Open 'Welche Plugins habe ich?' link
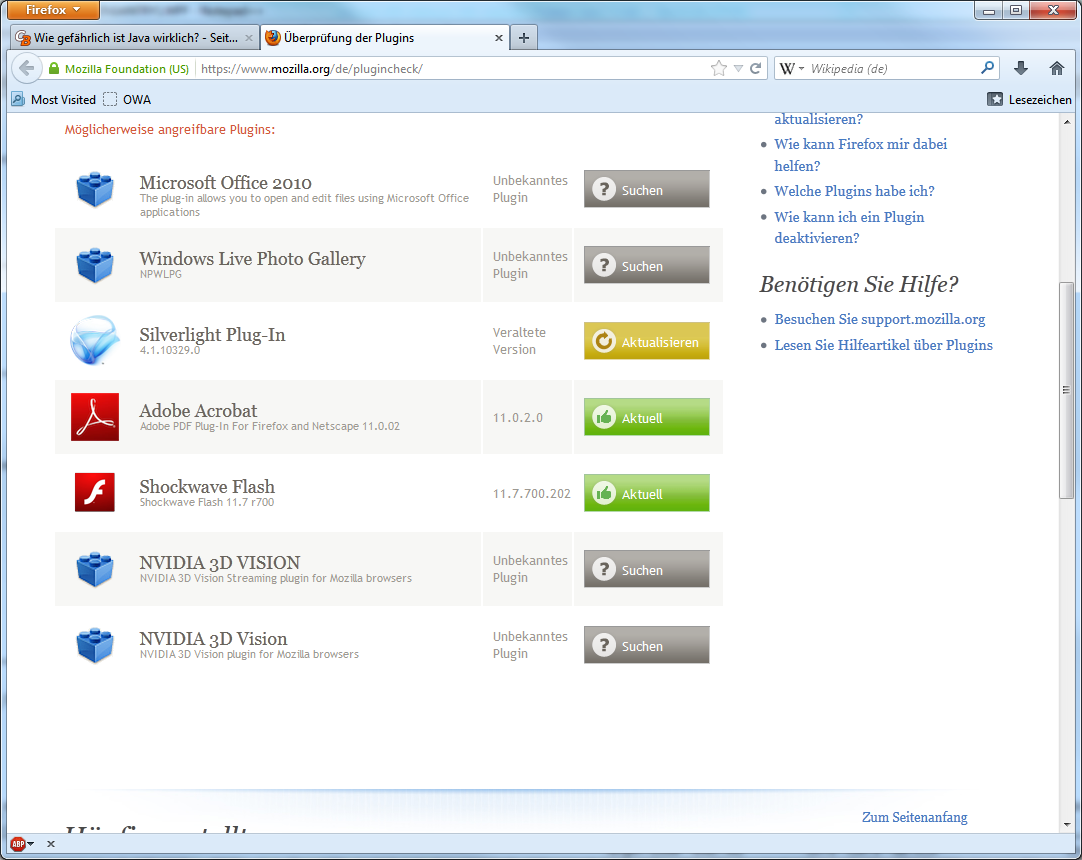 854,191
